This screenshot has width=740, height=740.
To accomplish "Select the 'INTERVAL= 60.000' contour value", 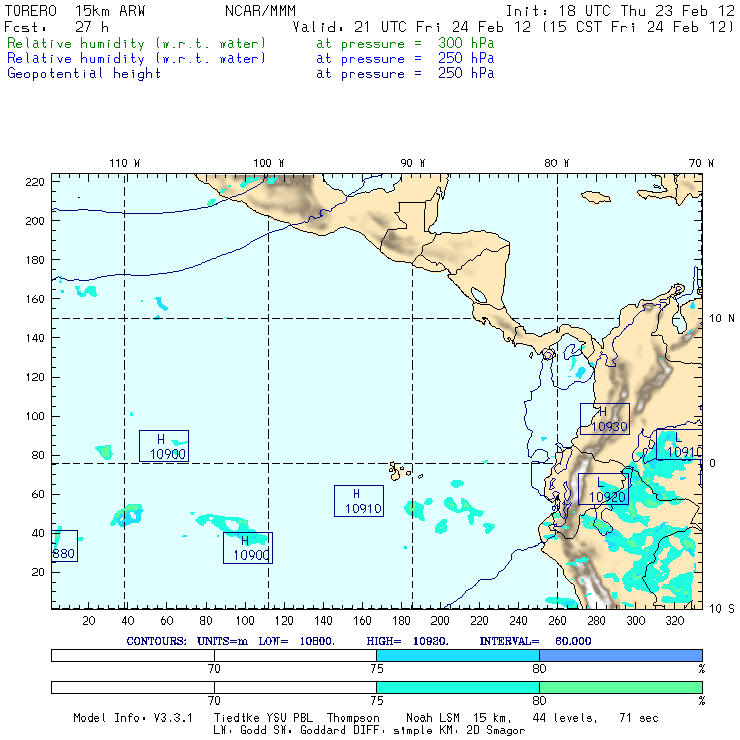I will pyautogui.click(x=535, y=641).
